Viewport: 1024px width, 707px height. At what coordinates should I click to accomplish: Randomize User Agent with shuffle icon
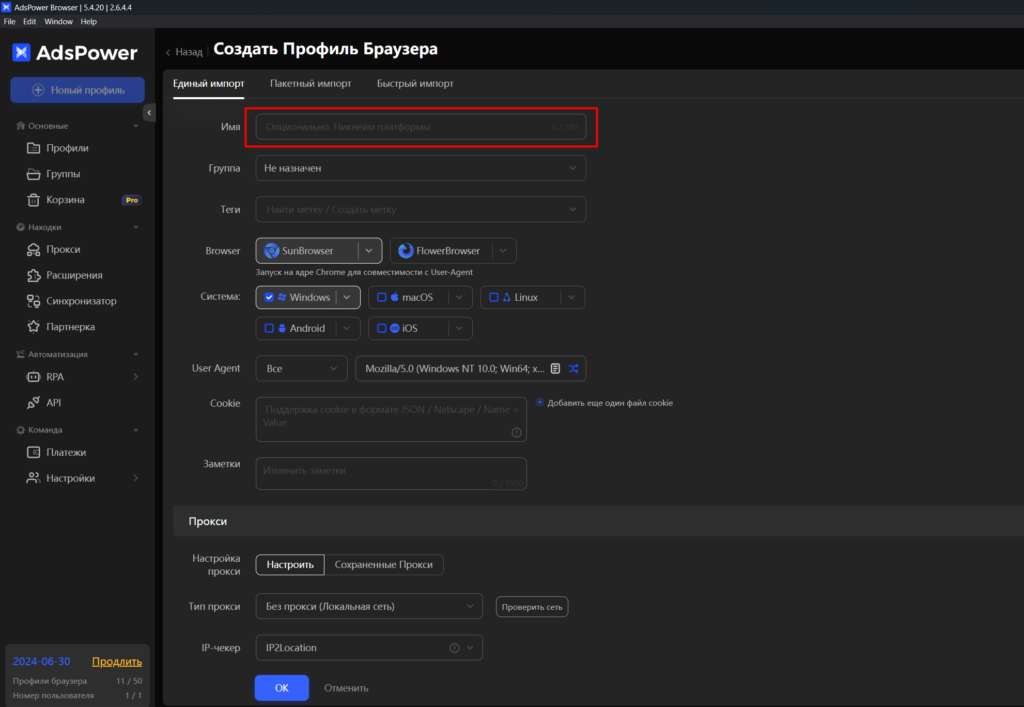[x=574, y=369]
